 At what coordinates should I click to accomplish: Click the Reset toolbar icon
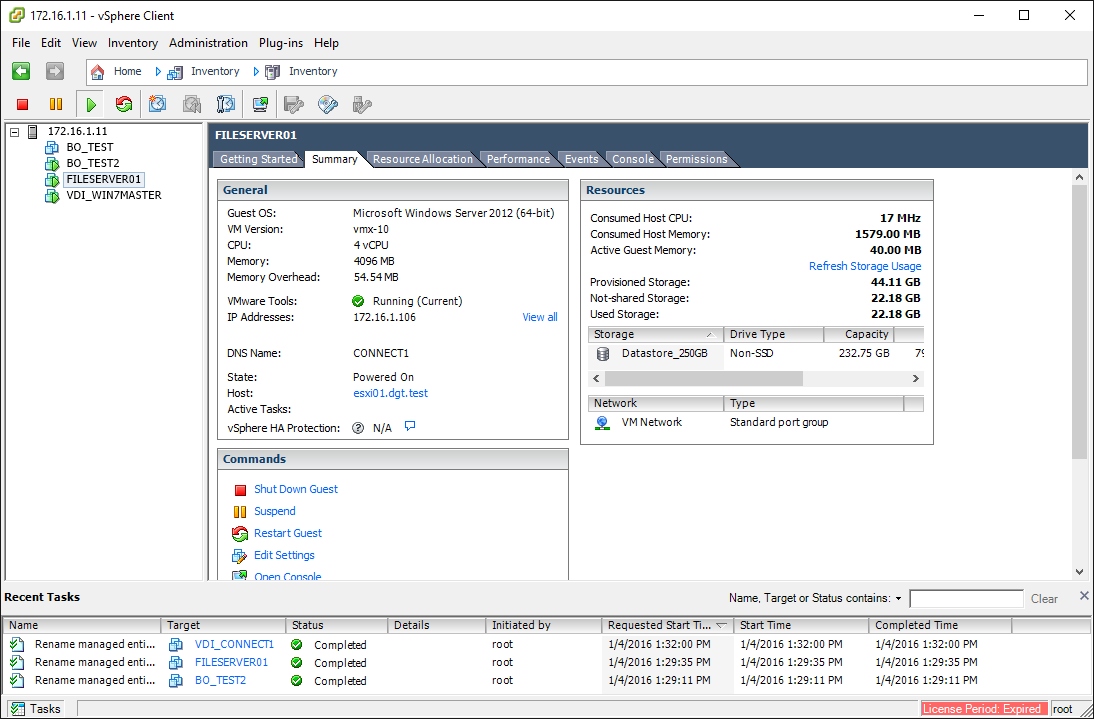click(x=123, y=105)
